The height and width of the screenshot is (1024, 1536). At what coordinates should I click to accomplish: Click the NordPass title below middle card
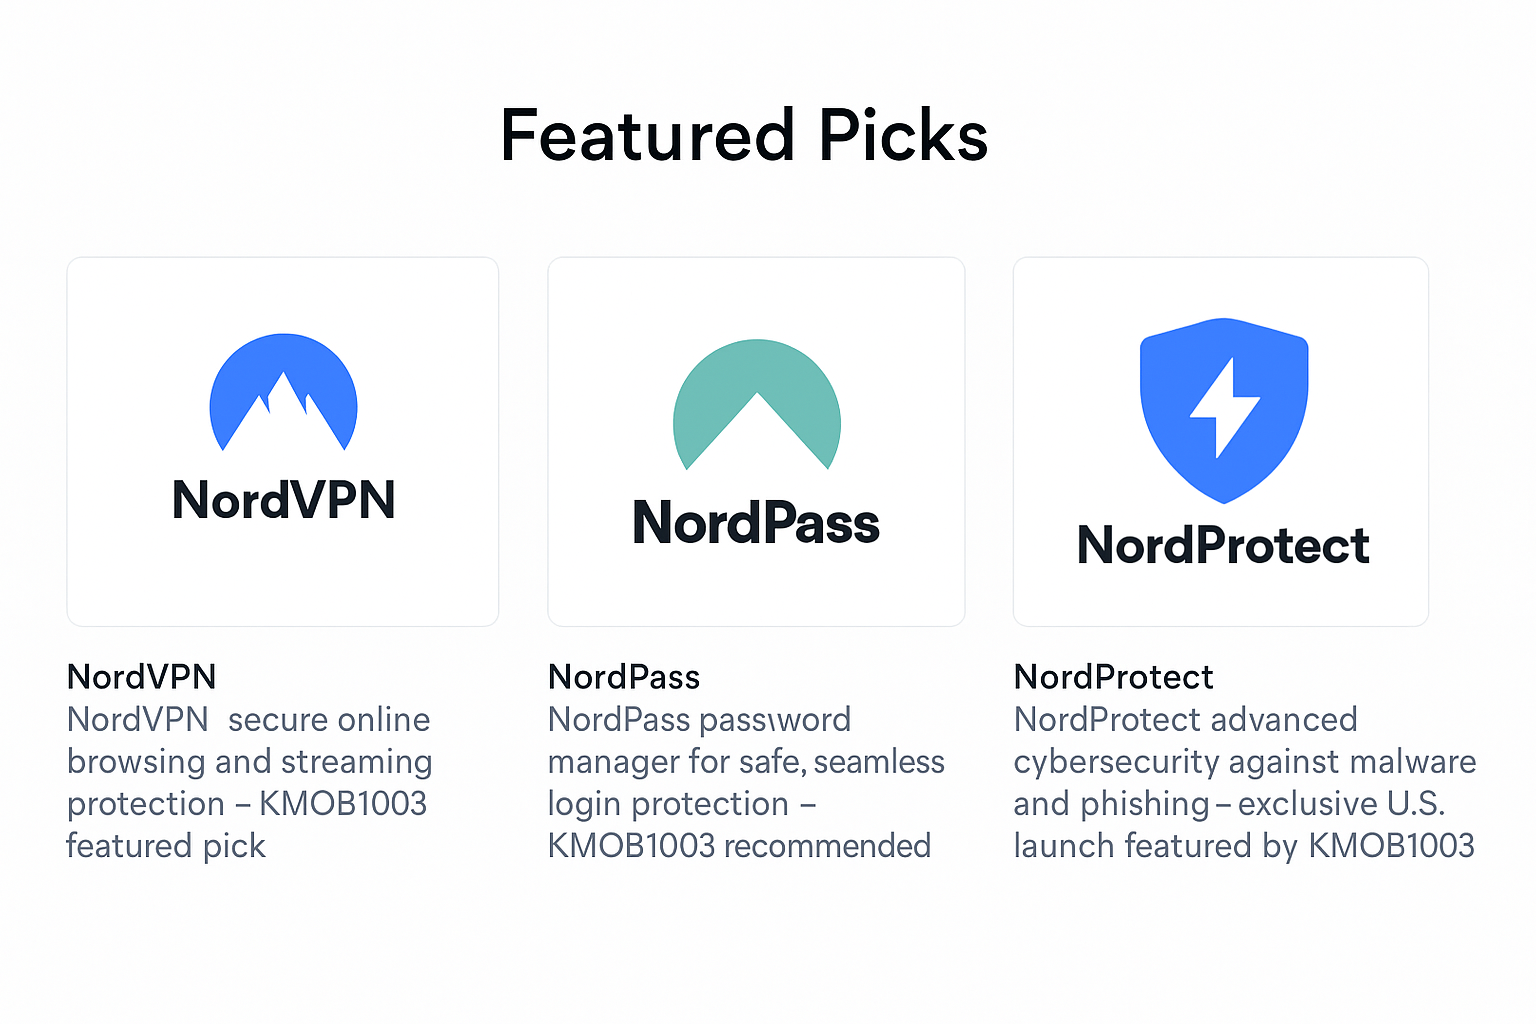[x=623, y=677]
